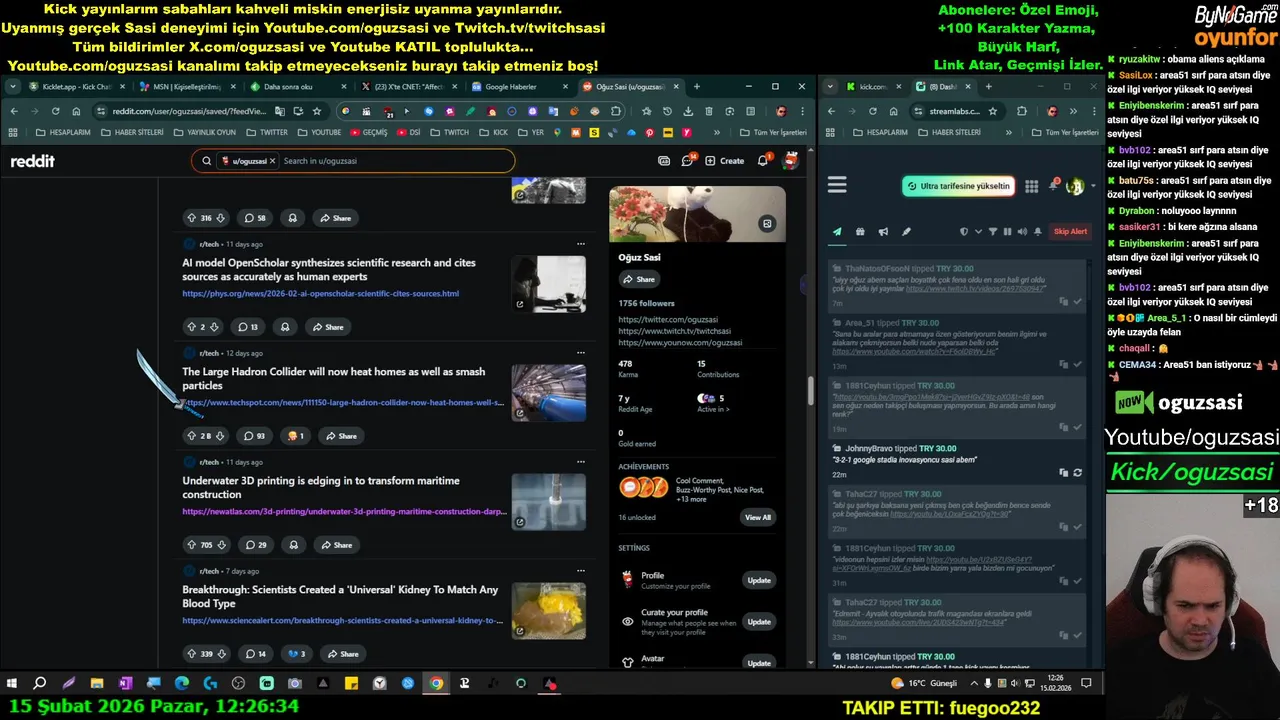Open options menu for Universal Kidney post
Viewport: 1280px width, 720px height.
point(580,571)
